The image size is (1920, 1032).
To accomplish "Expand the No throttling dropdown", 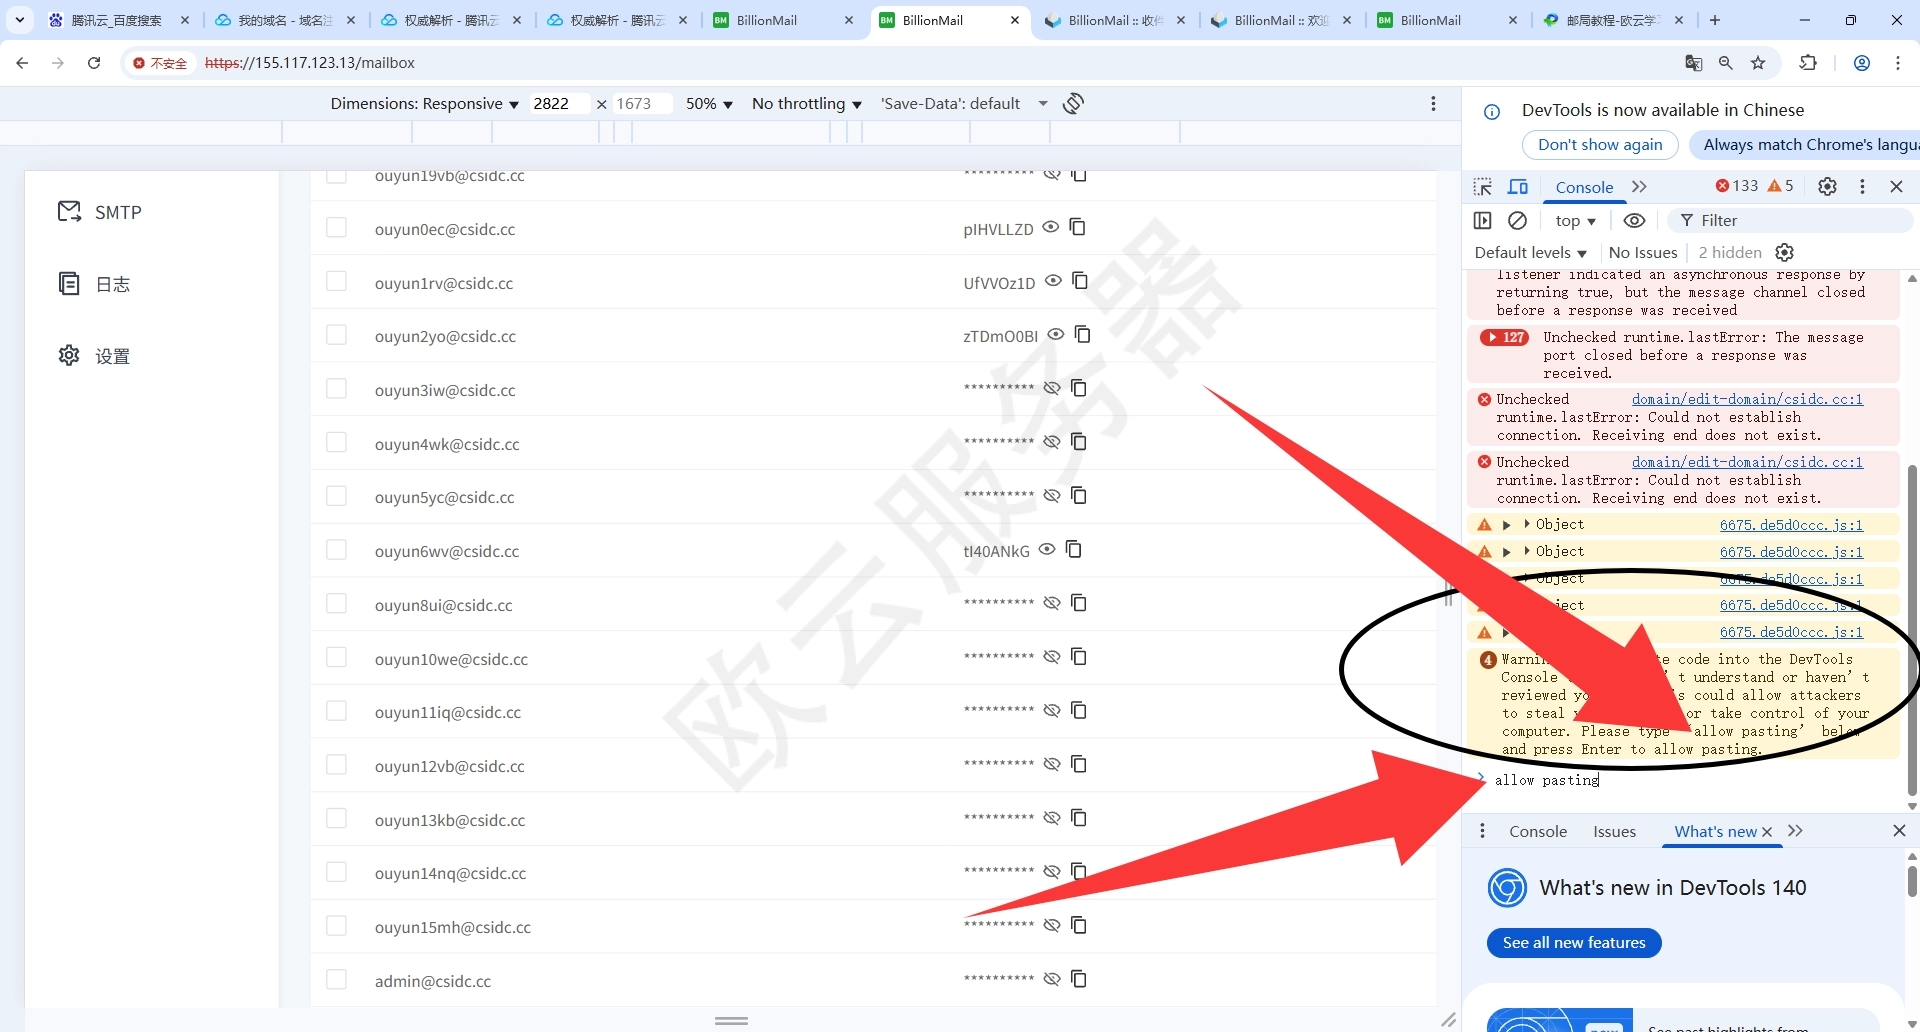I will point(806,104).
